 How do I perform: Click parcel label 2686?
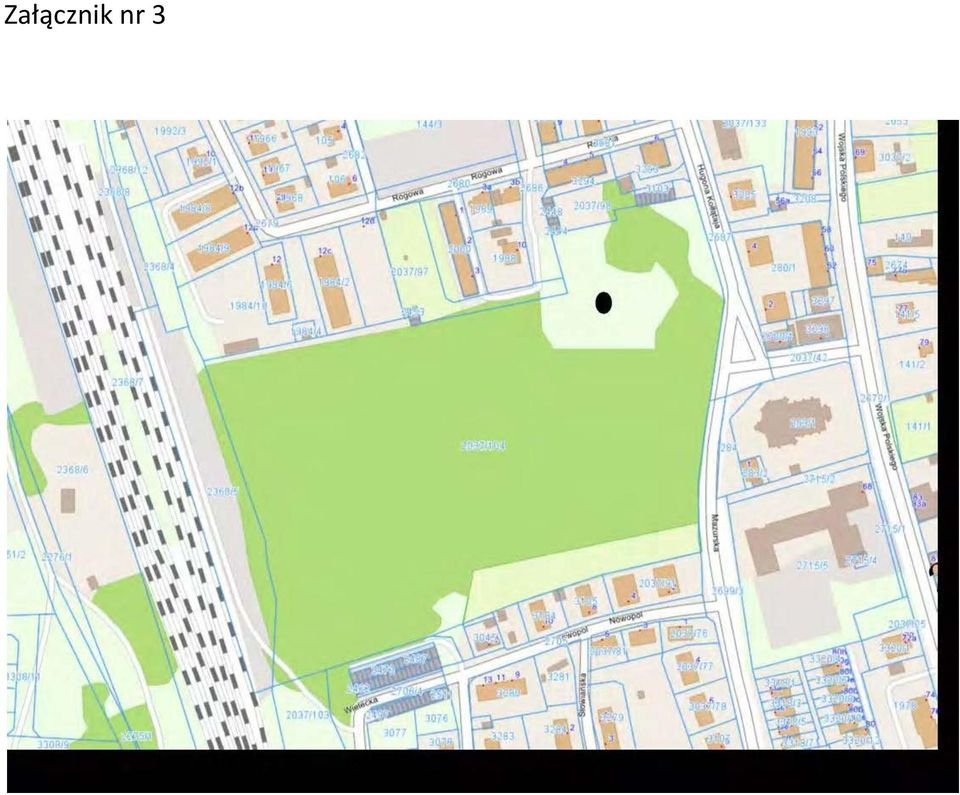[531, 188]
